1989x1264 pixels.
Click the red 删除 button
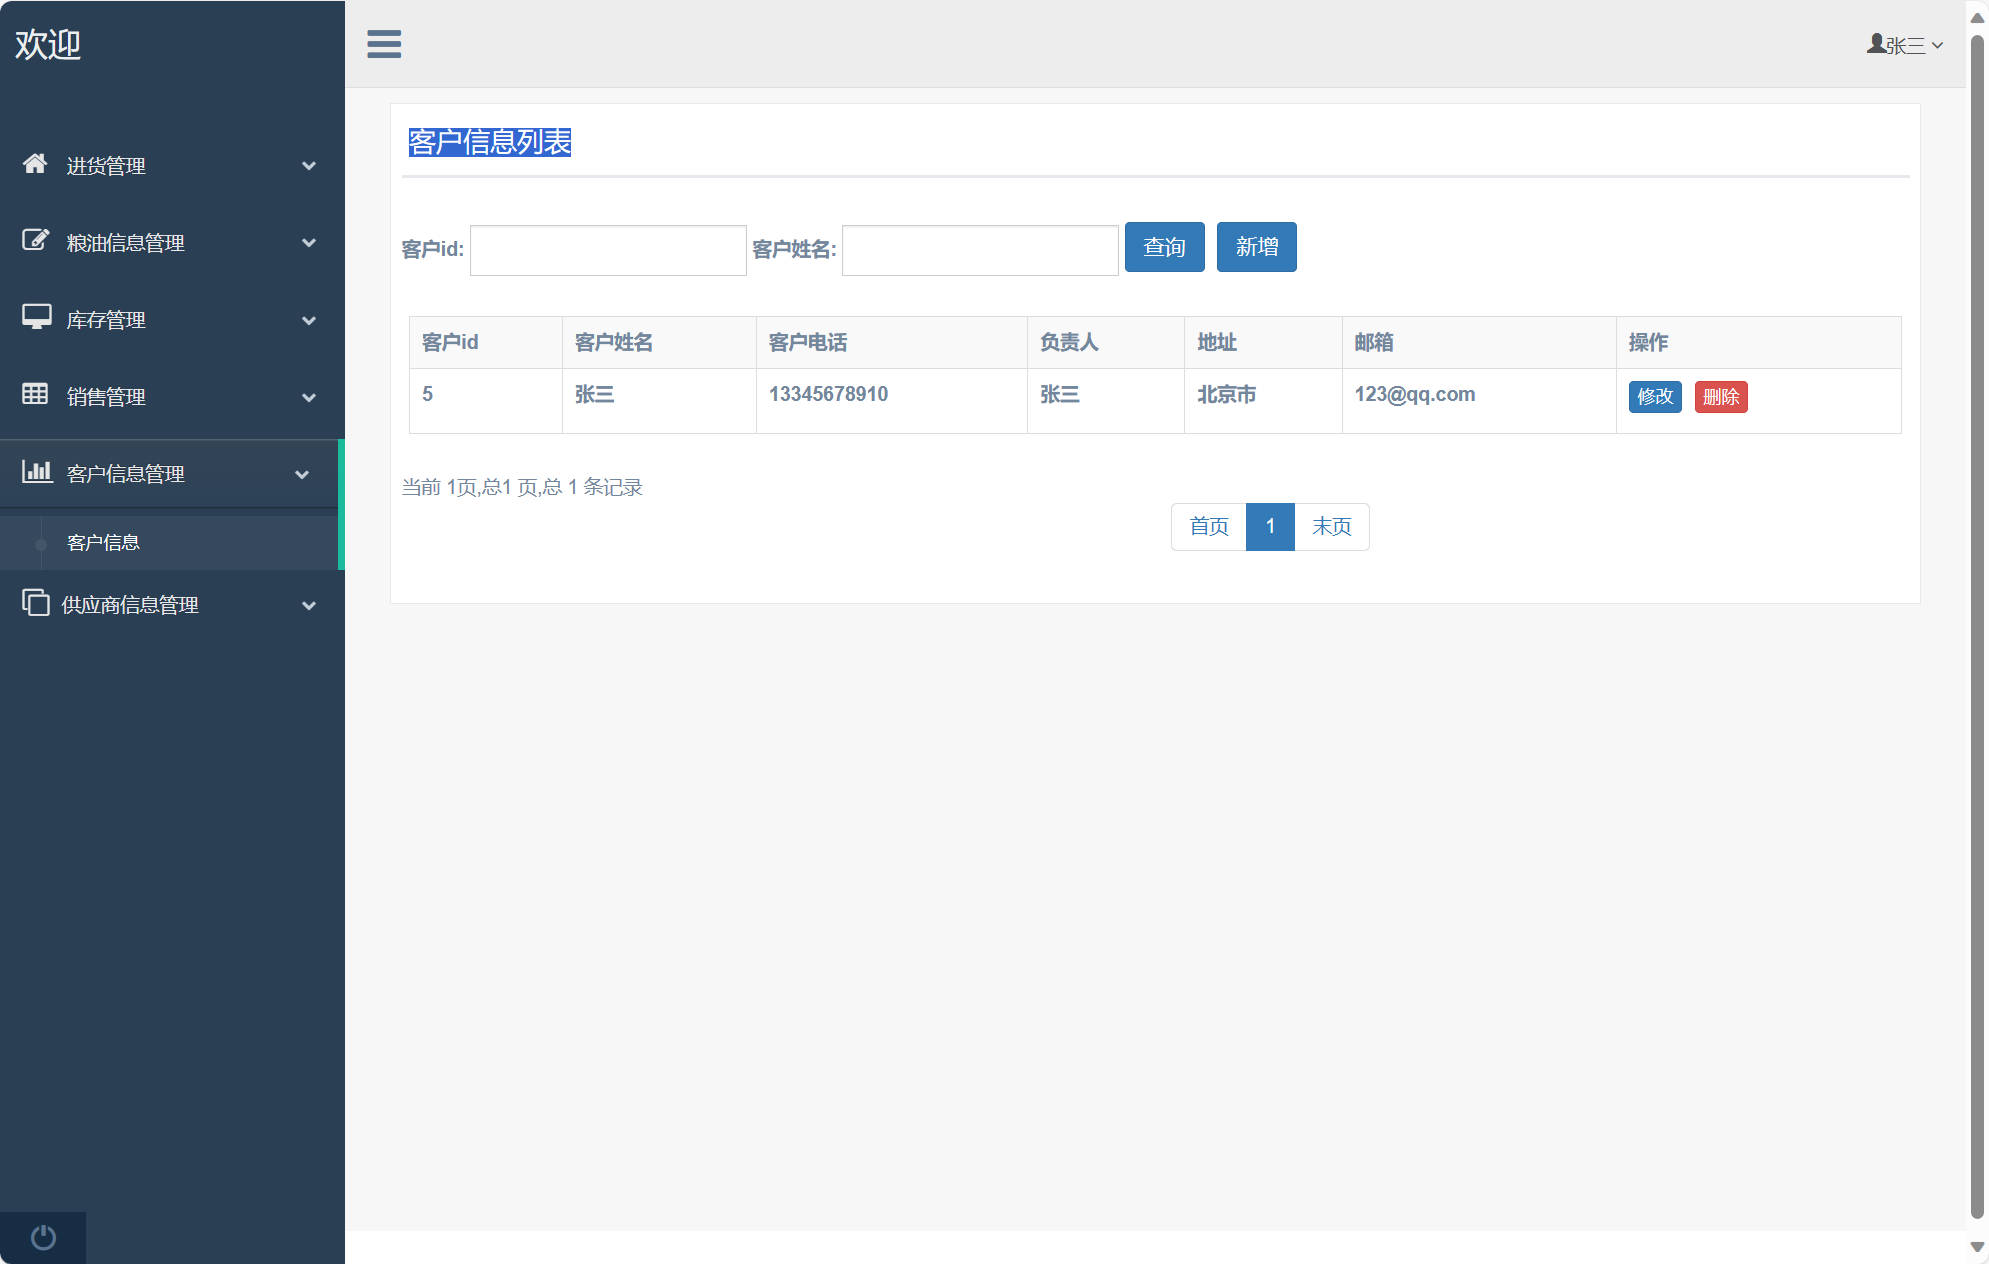1720,397
